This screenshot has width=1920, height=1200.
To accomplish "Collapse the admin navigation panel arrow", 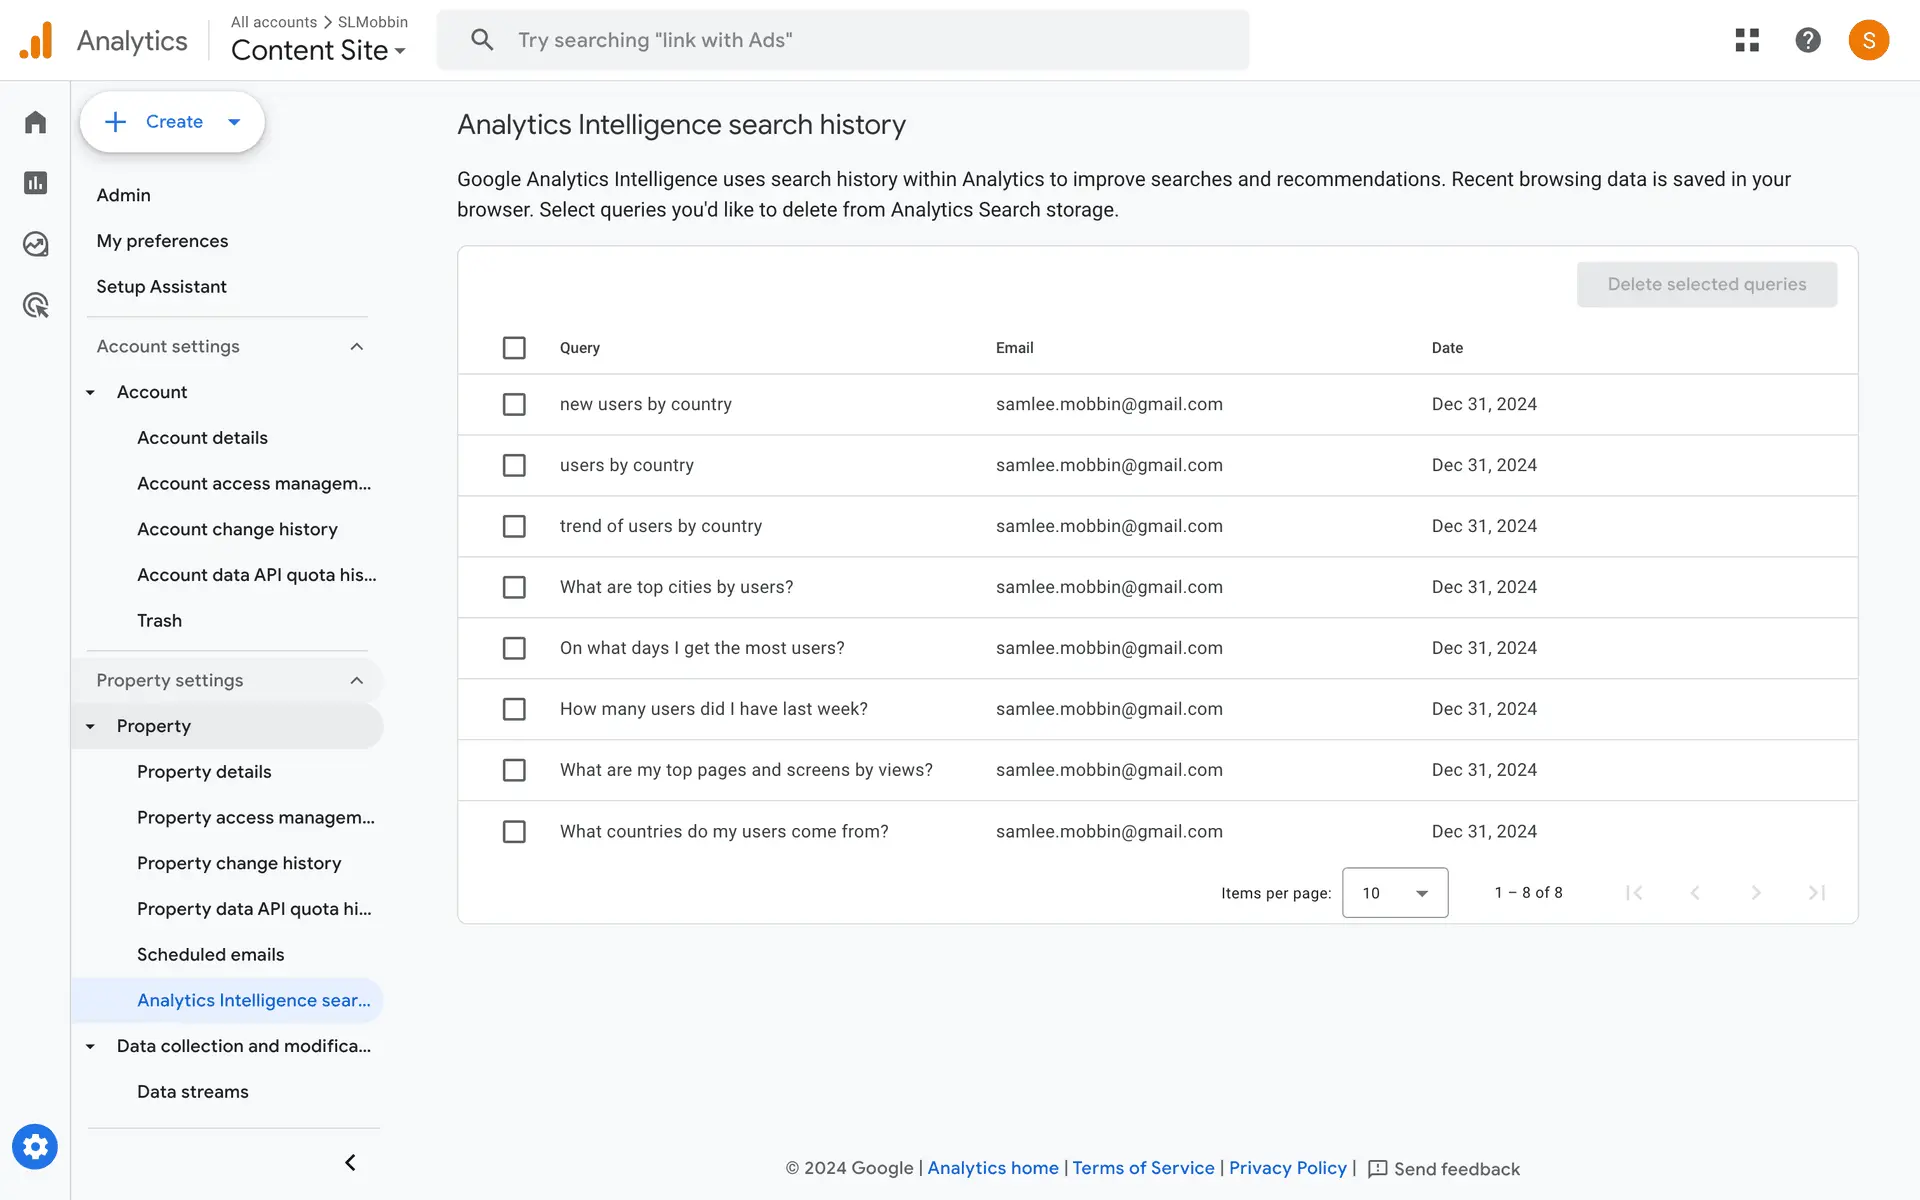I will coord(350,1162).
